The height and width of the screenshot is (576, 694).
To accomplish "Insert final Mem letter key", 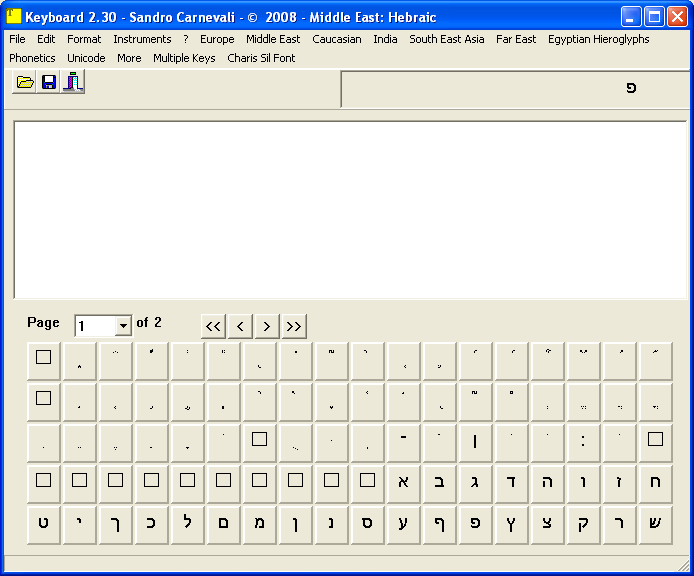I will (224, 525).
